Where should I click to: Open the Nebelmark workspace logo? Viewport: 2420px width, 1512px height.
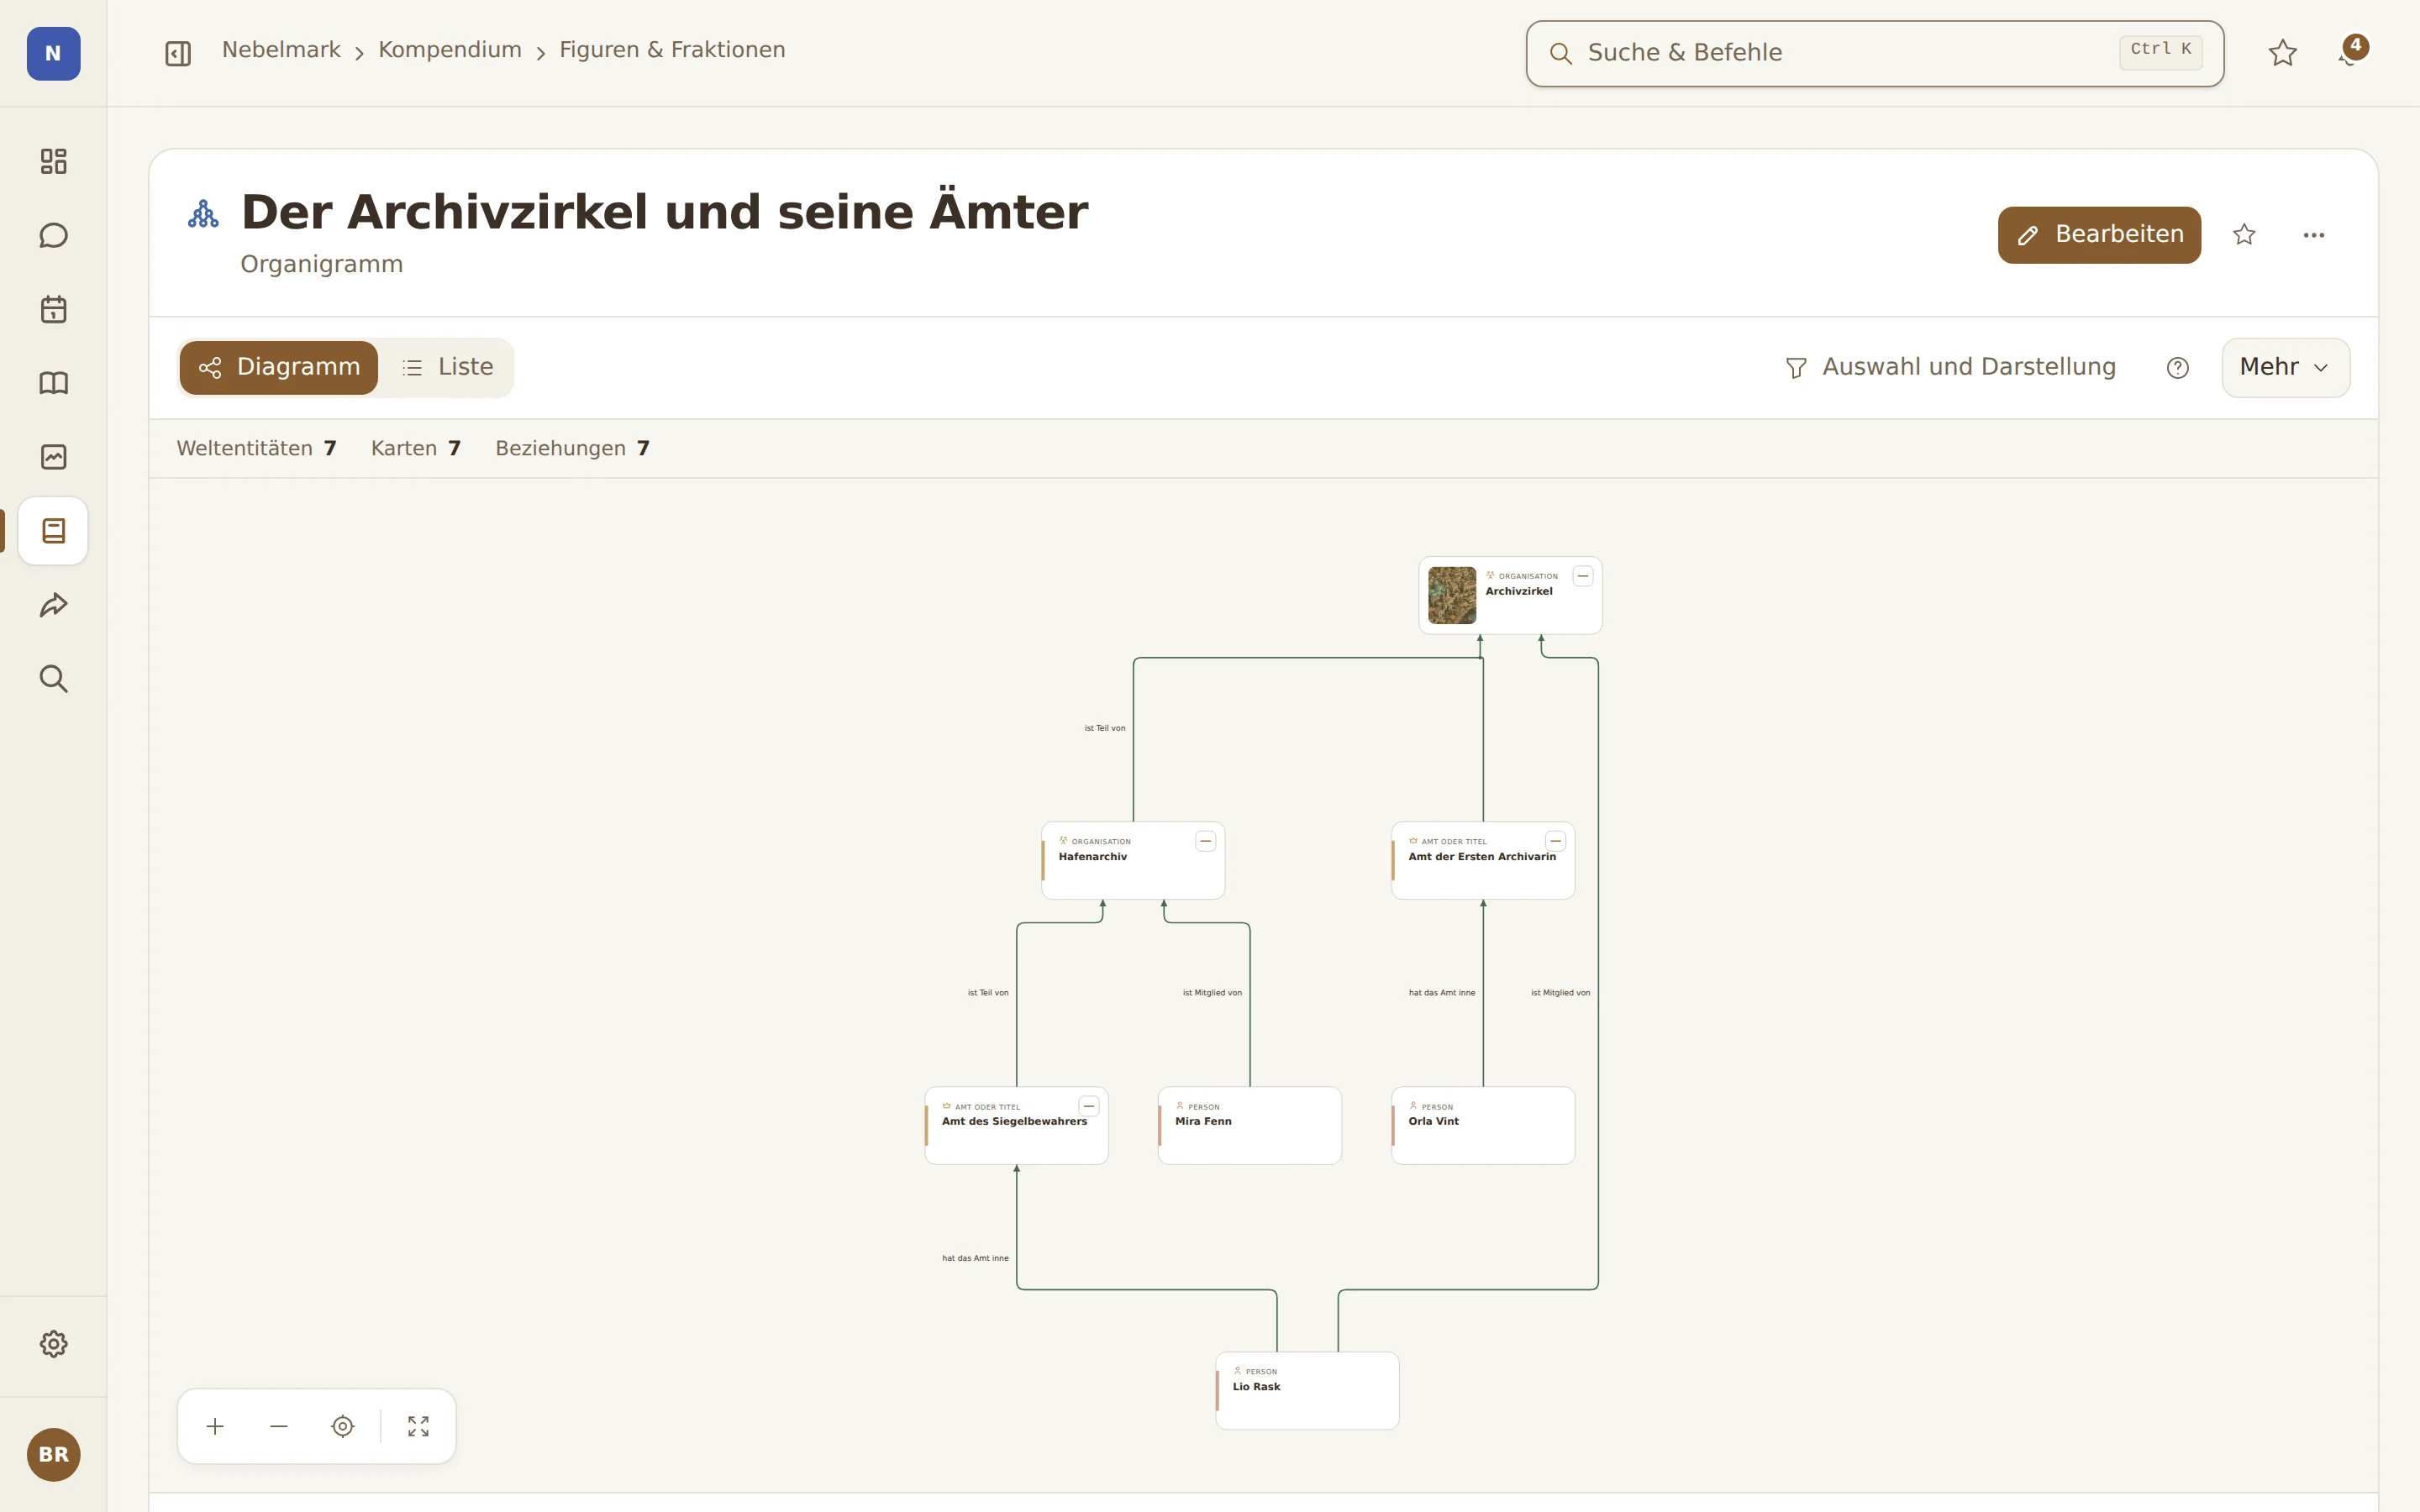pos(53,53)
